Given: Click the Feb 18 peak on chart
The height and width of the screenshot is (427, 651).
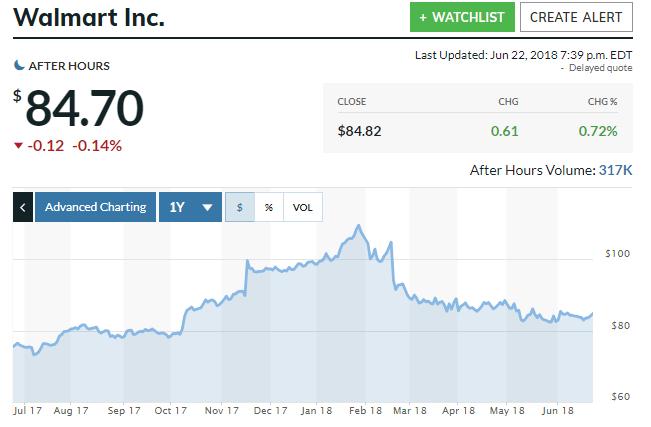Looking at the screenshot, I should pyautogui.click(x=359, y=226).
